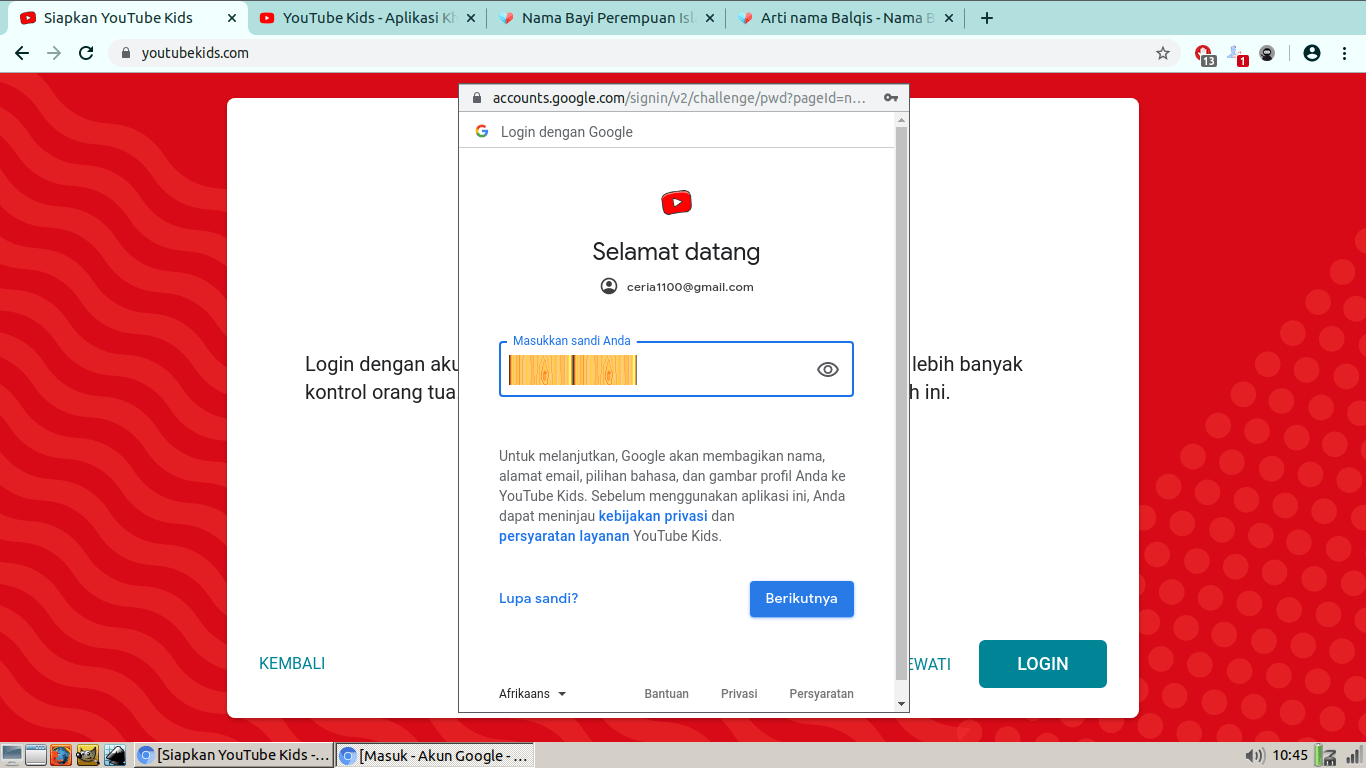Click the 10:45 clock in the taskbar
1366x768 pixels.
click(1290, 755)
